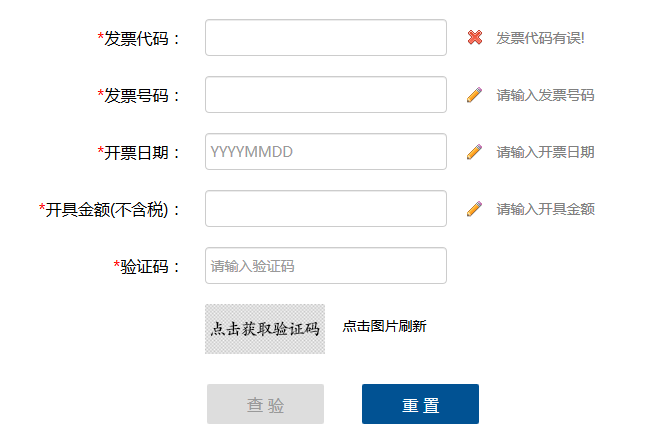Click the 请输入发票号码 hint text
This screenshot has height=441, width=671.
click(x=546, y=95)
